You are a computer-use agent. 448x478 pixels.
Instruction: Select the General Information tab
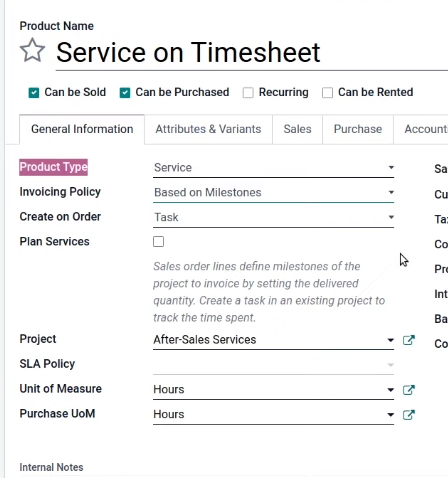82,129
